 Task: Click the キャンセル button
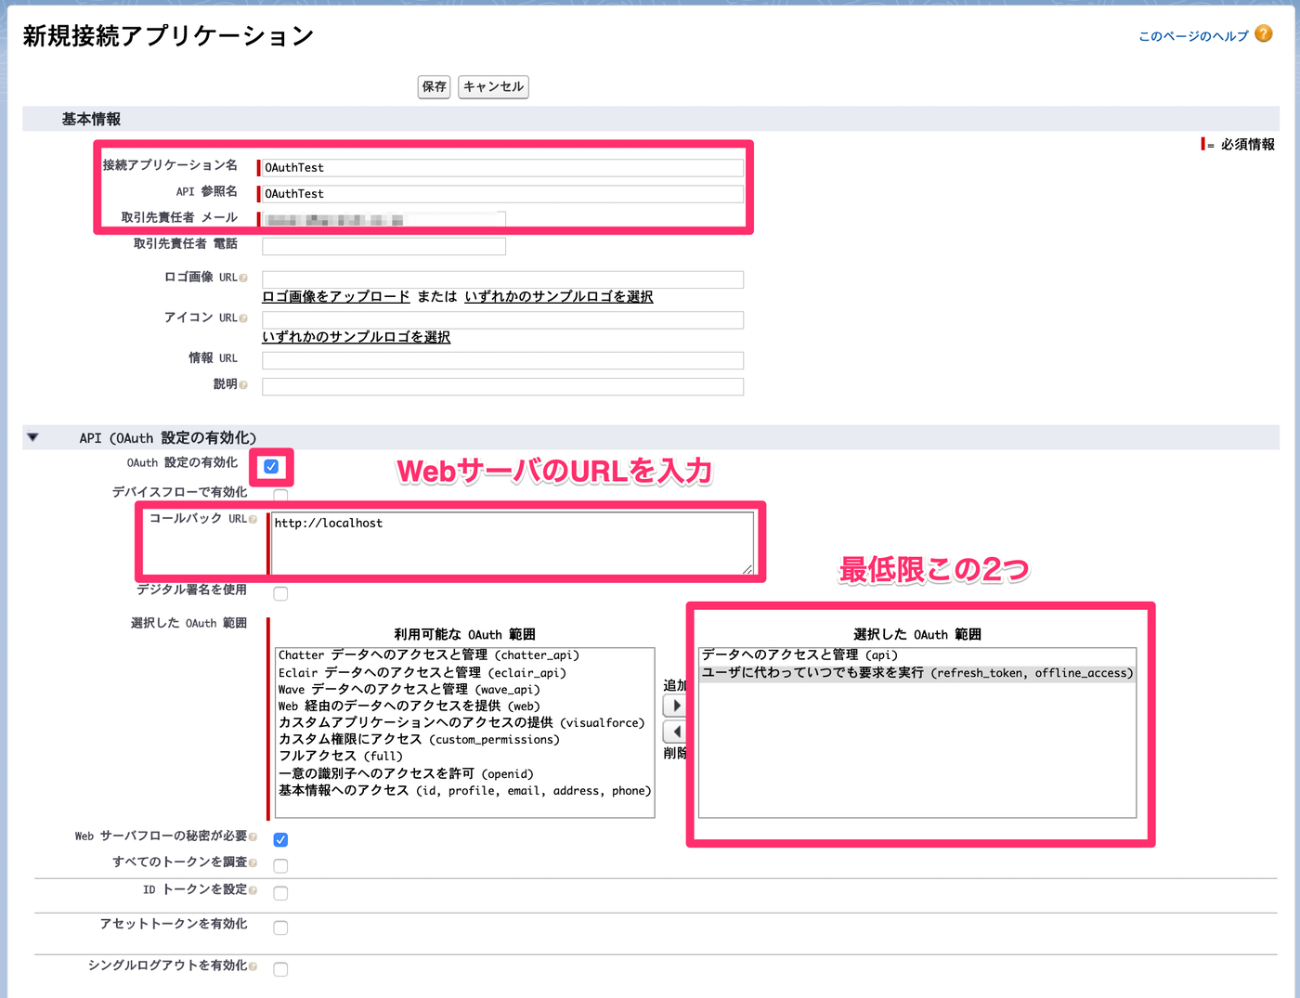tap(493, 87)
